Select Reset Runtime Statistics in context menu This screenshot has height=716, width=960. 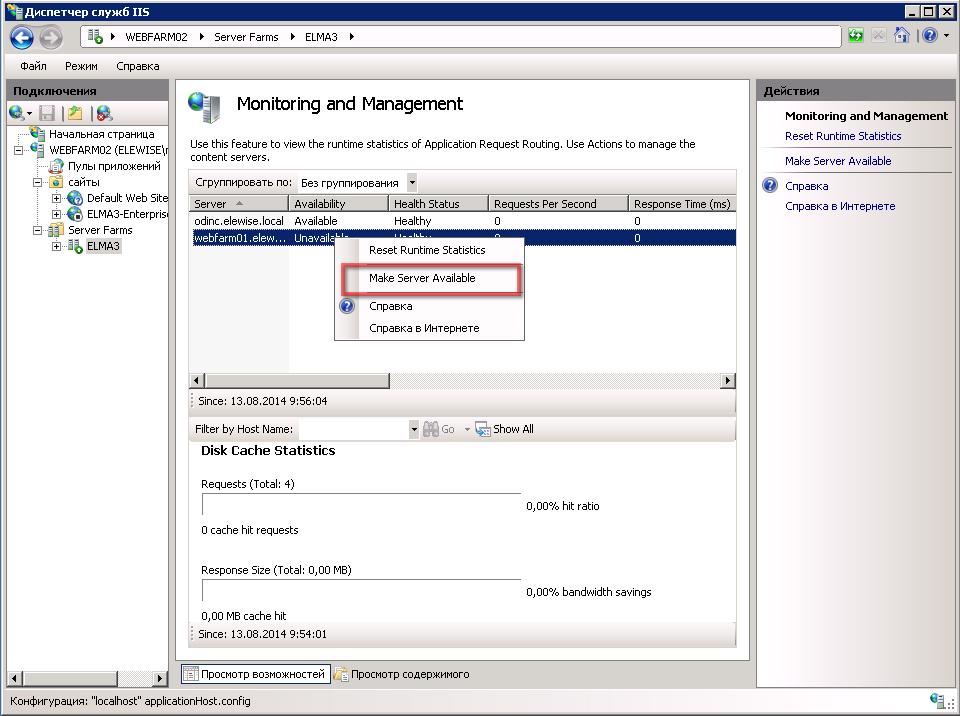point(427,250)
